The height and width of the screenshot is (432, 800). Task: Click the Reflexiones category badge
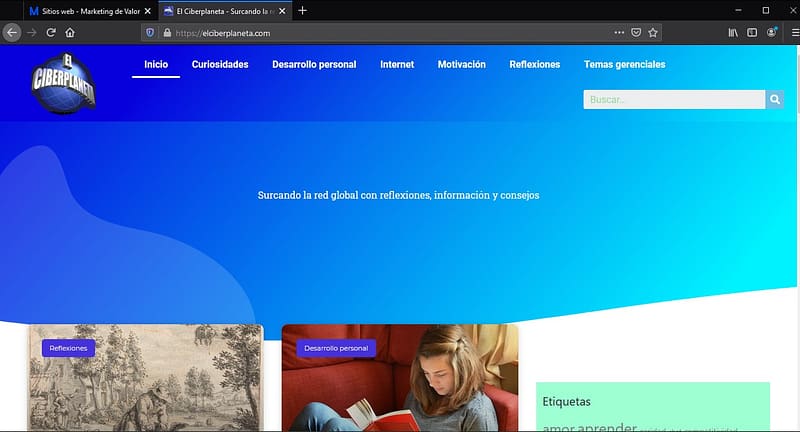point(69,348)
